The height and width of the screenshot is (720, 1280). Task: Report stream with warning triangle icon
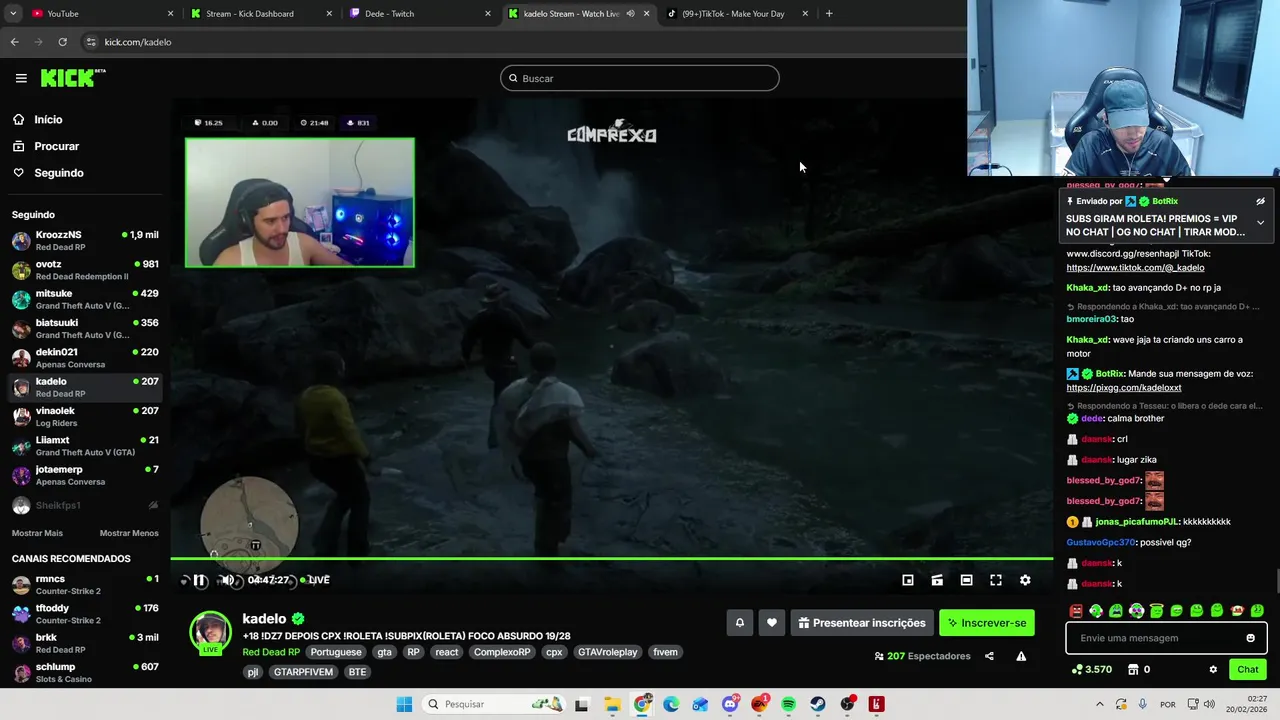pyautogui.click(x=1021, y=656)
